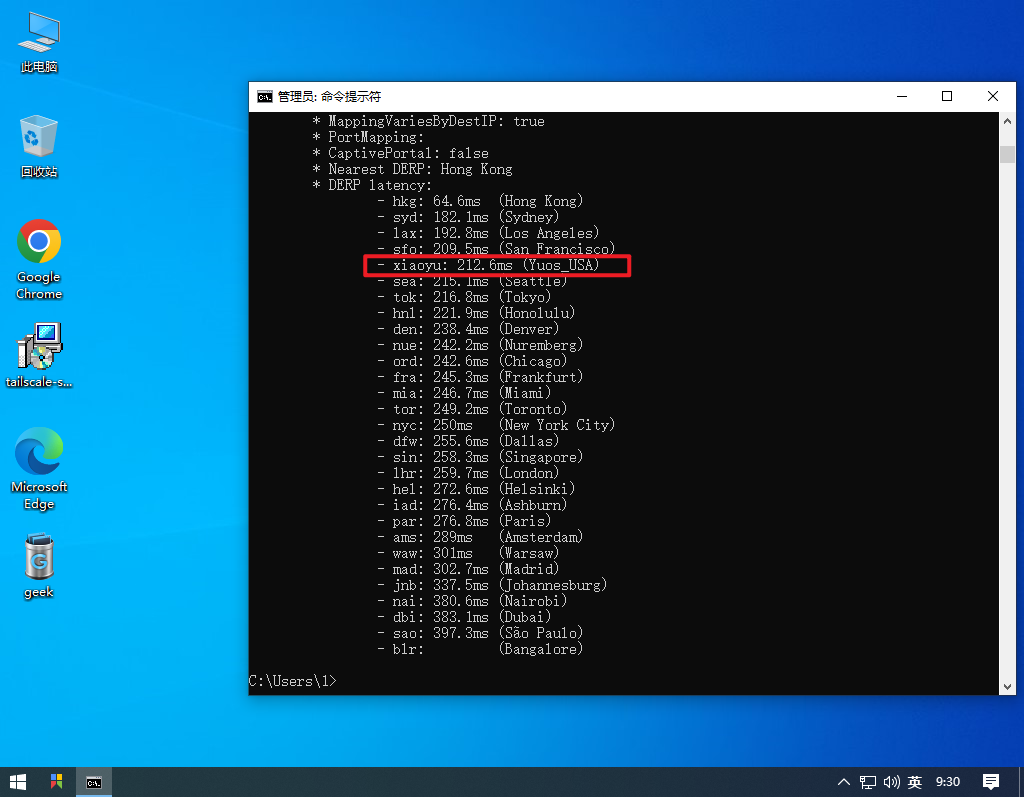Screen dimensions: 1024x797
Task: Click the 'jnb: 337.5ms' Johannesburg line
Action: click(x=492, y=585)
